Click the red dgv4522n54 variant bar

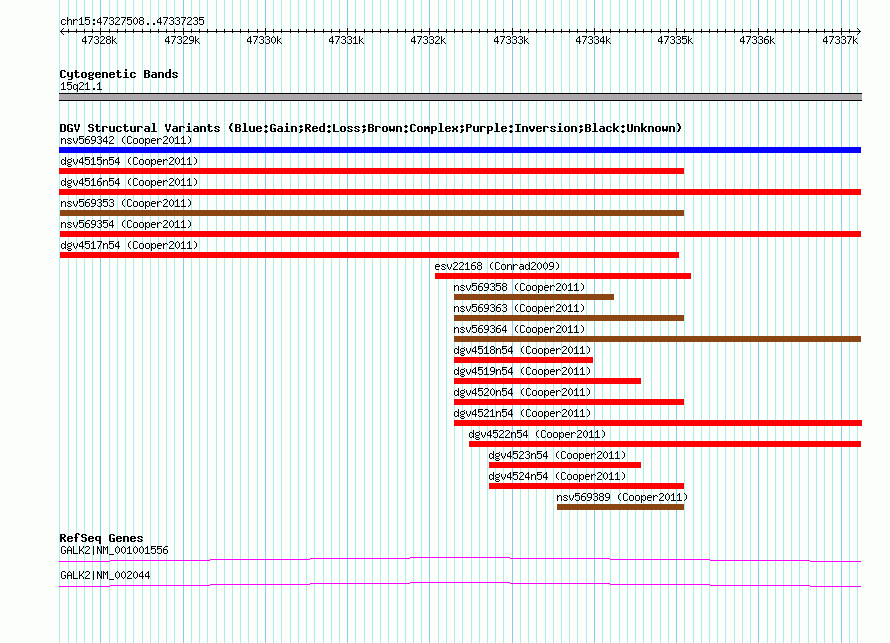(665, 444)
